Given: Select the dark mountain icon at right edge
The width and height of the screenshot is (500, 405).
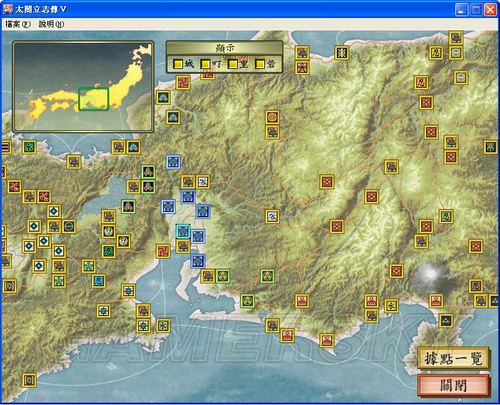Looking at the screenshot, I should coord(490,147).
